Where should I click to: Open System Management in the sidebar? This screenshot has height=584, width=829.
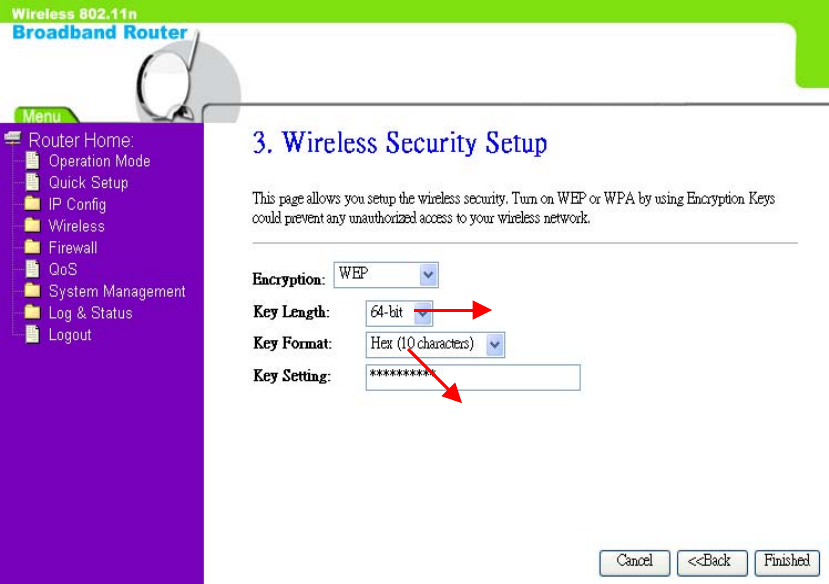pos(117,291)
